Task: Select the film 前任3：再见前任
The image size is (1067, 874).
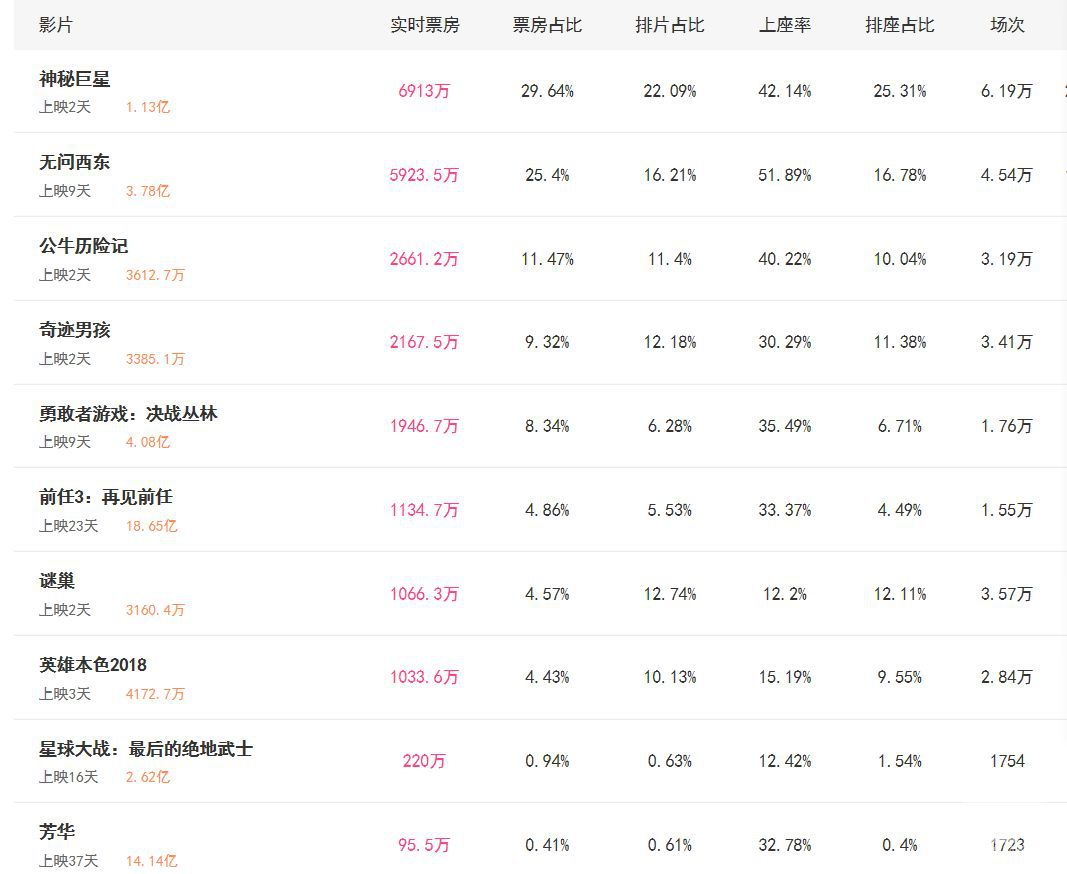Action: [105, 497]
